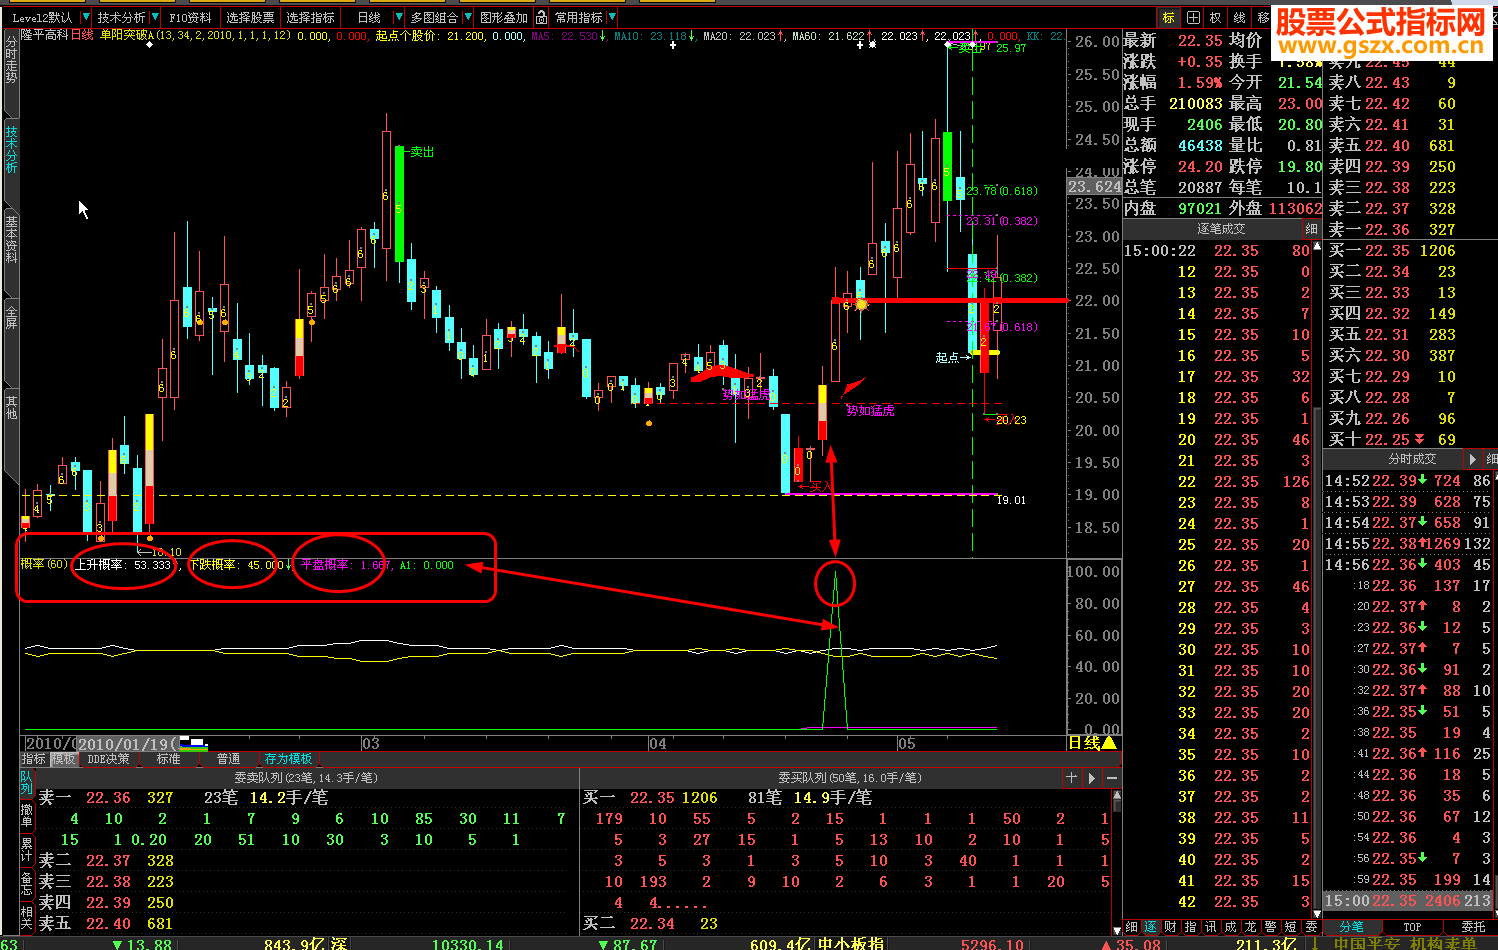Open the 相关 side tab
The width and height of the screenshot is (1498, 950).
click(27, 917)
